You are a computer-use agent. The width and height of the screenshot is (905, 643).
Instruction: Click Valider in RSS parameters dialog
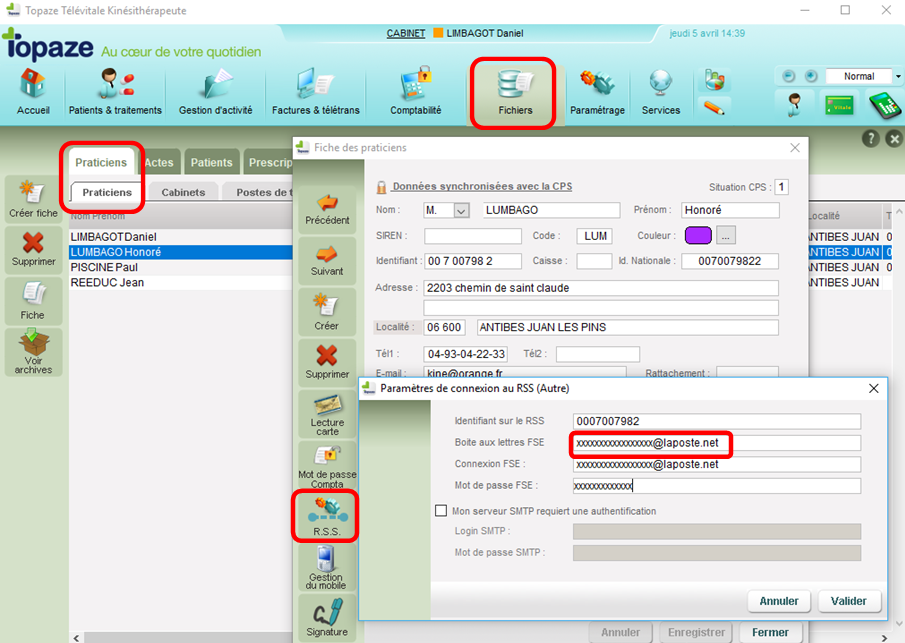[848, 601]
